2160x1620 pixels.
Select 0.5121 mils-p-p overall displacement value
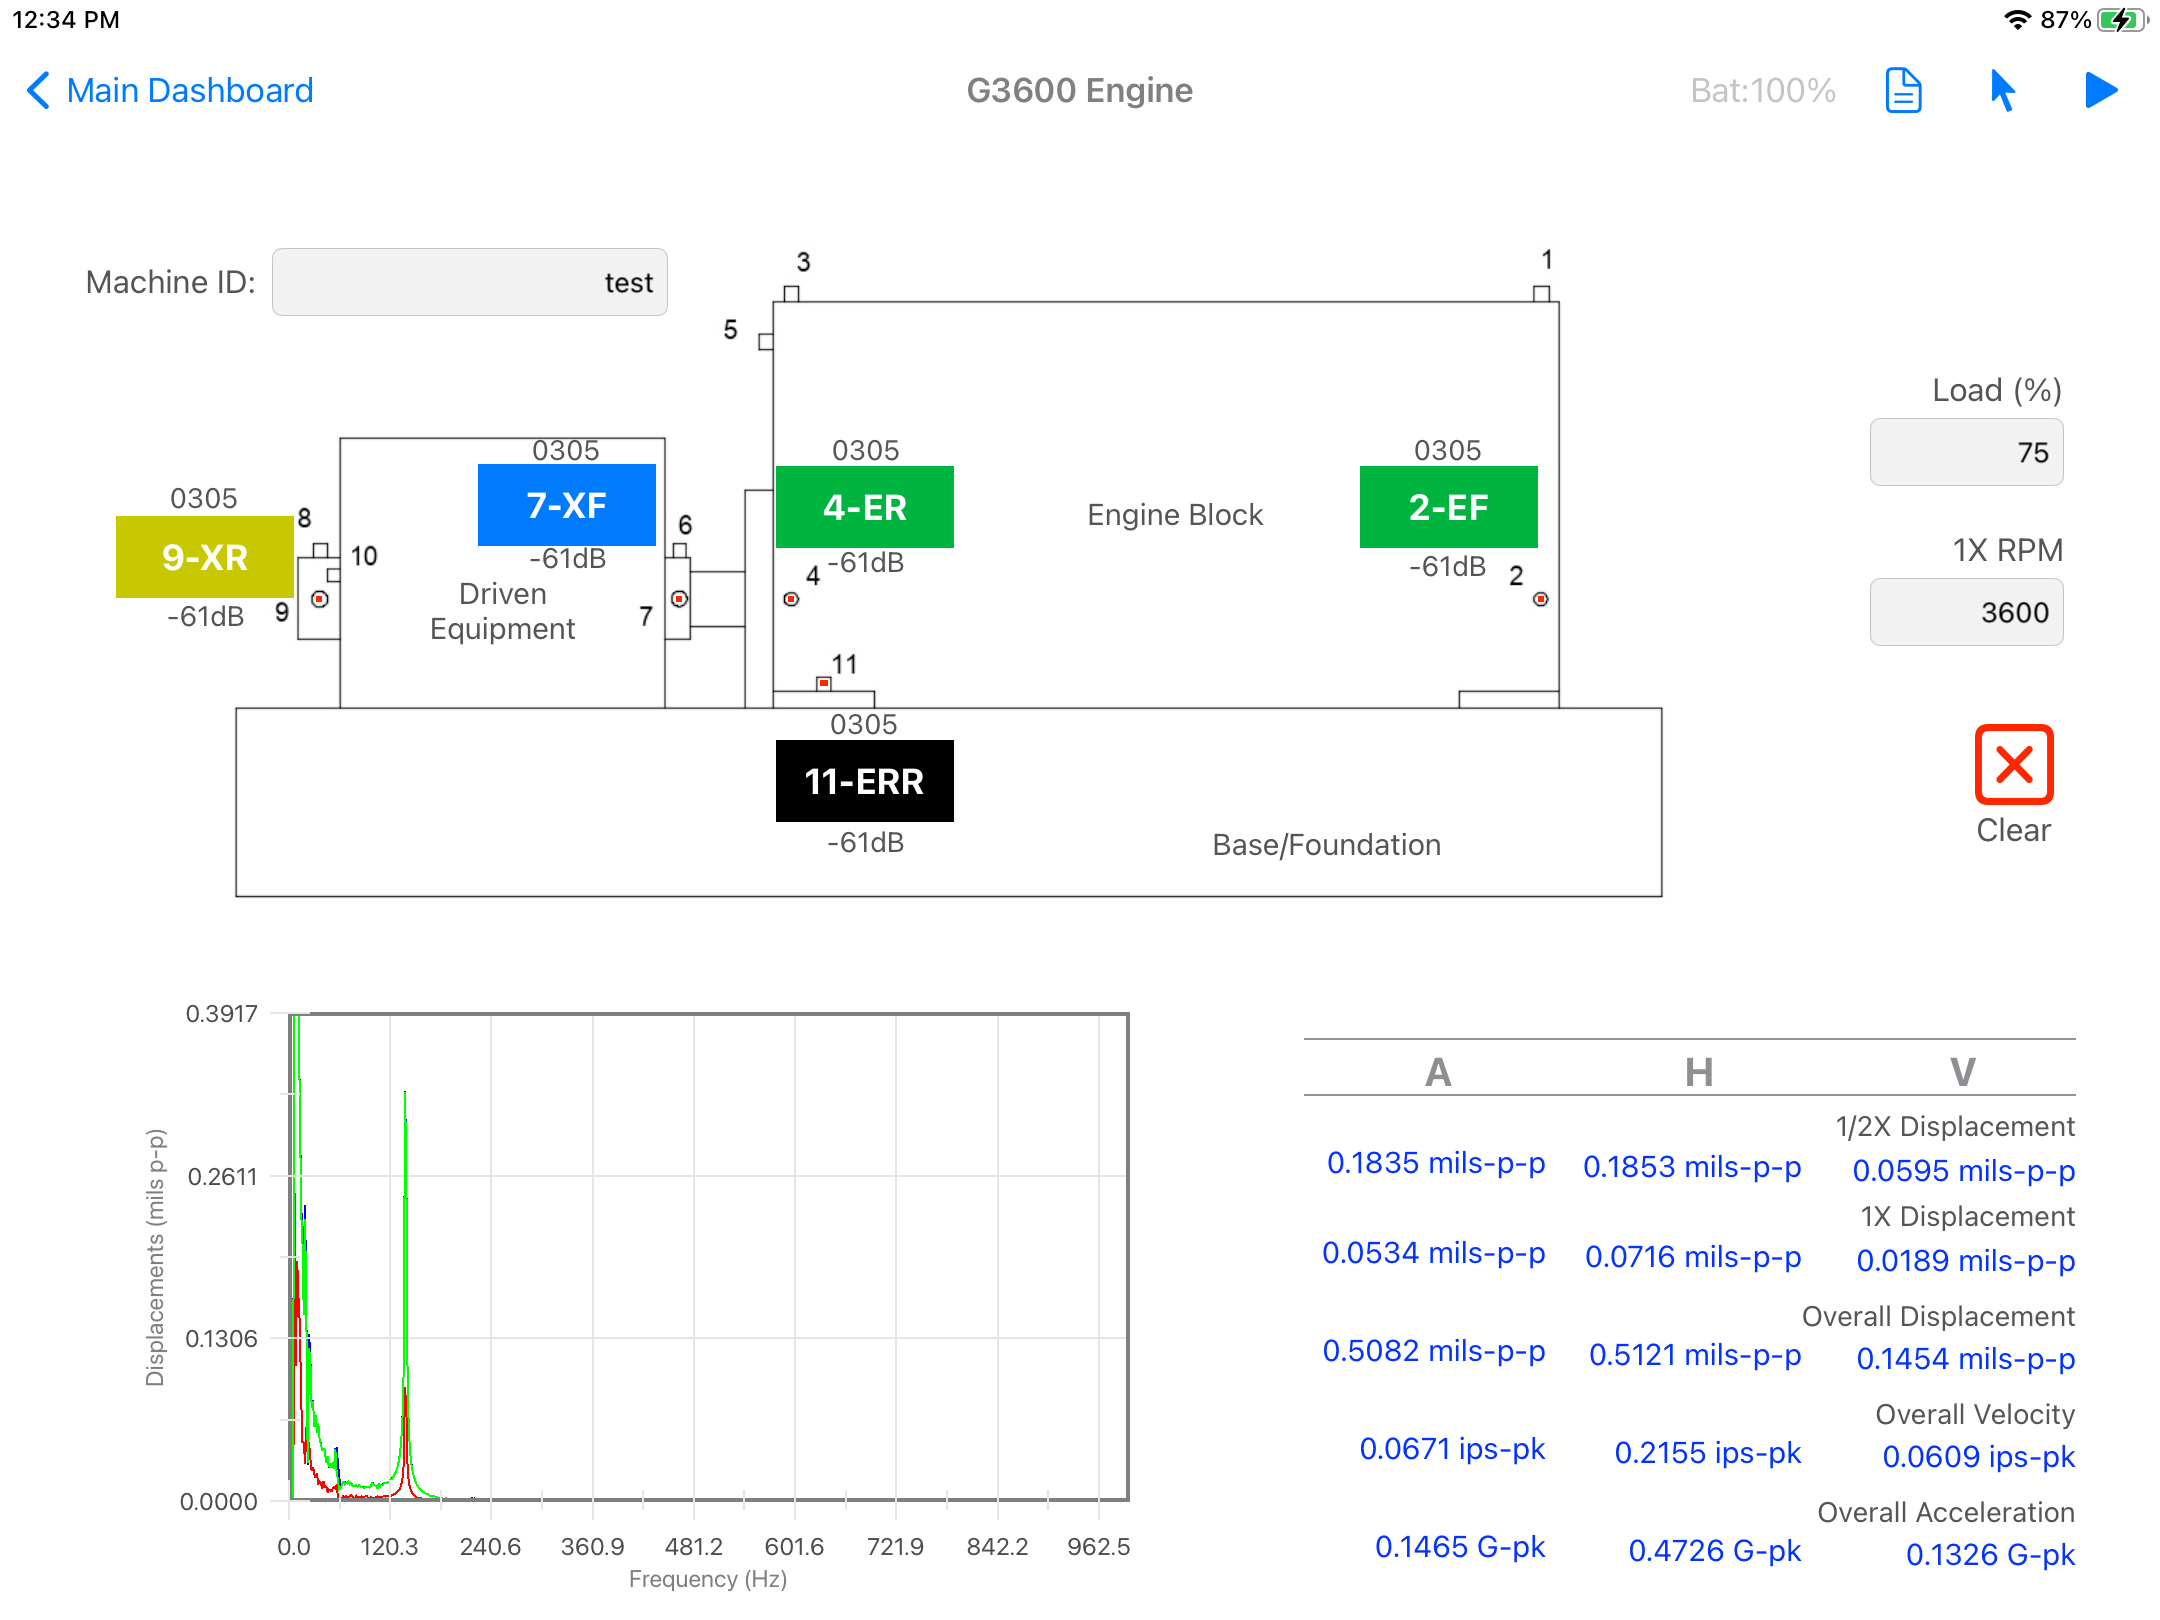coord(1695,1355)
